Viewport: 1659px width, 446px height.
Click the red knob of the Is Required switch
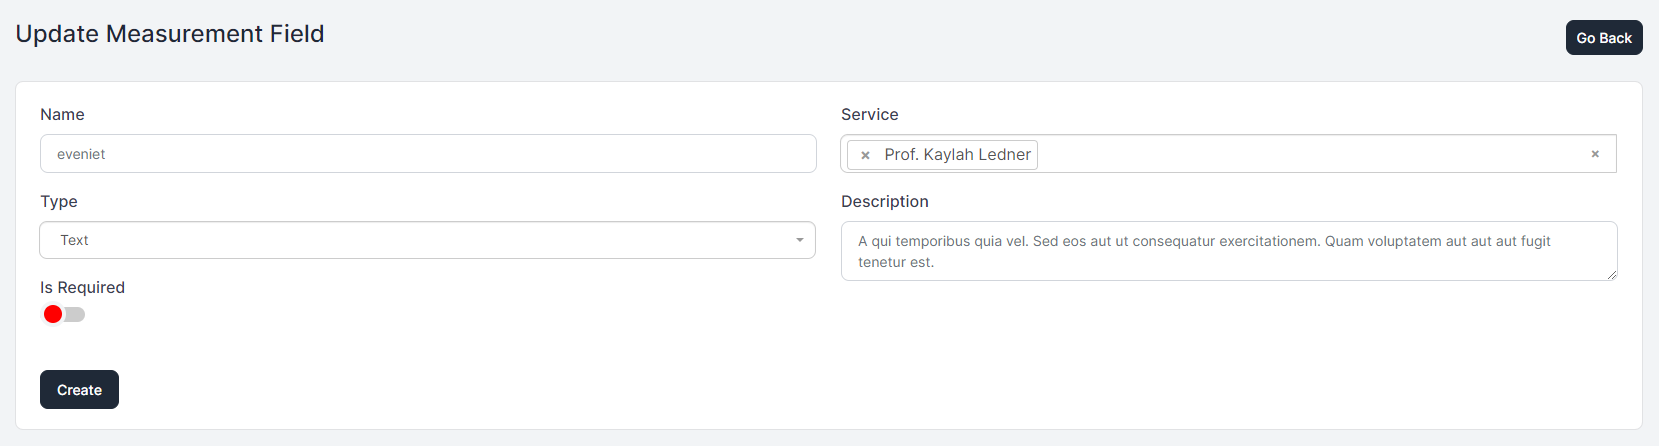point(53,314)
